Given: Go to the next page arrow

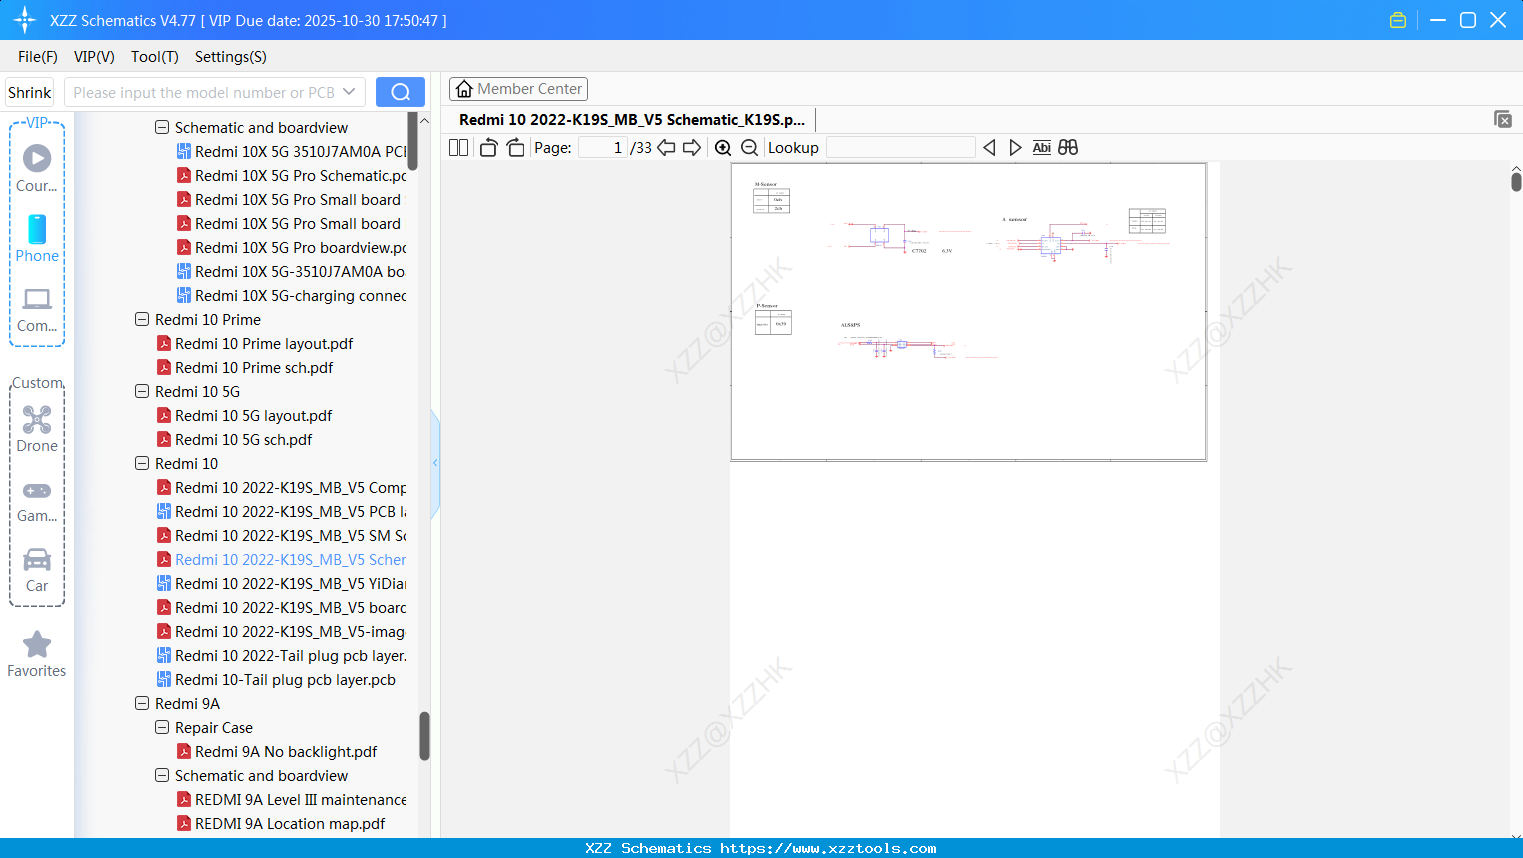Looking at the screenshot, I should [692, 148].
